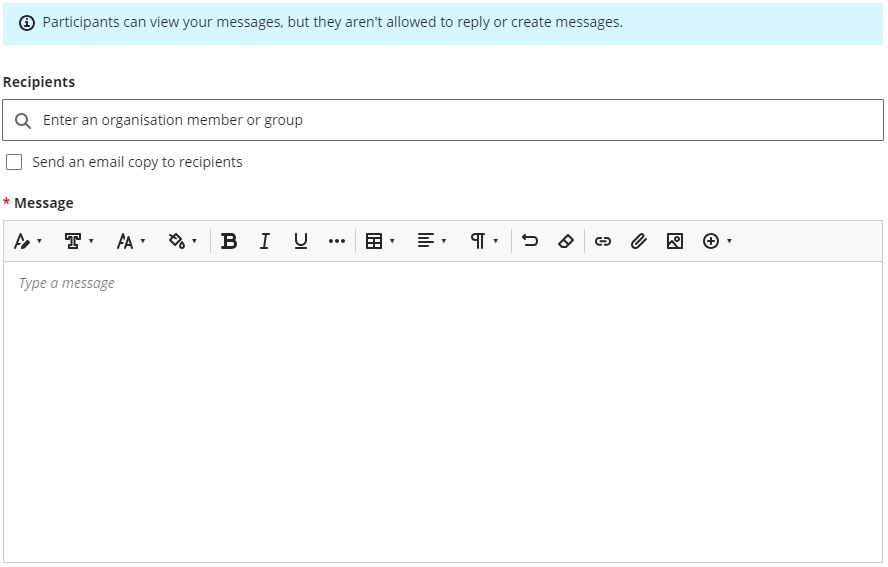Attach a file with the paperclip
Image resolution: width=888 pixels, height=567 pixels.
tap(639, 241)
